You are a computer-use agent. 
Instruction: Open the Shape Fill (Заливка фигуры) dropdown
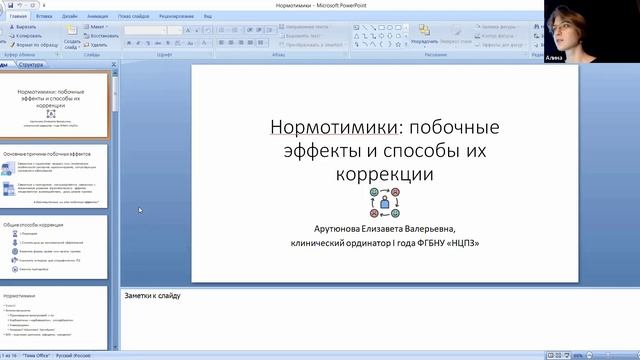pyautogui.click(x=497, y=27)
